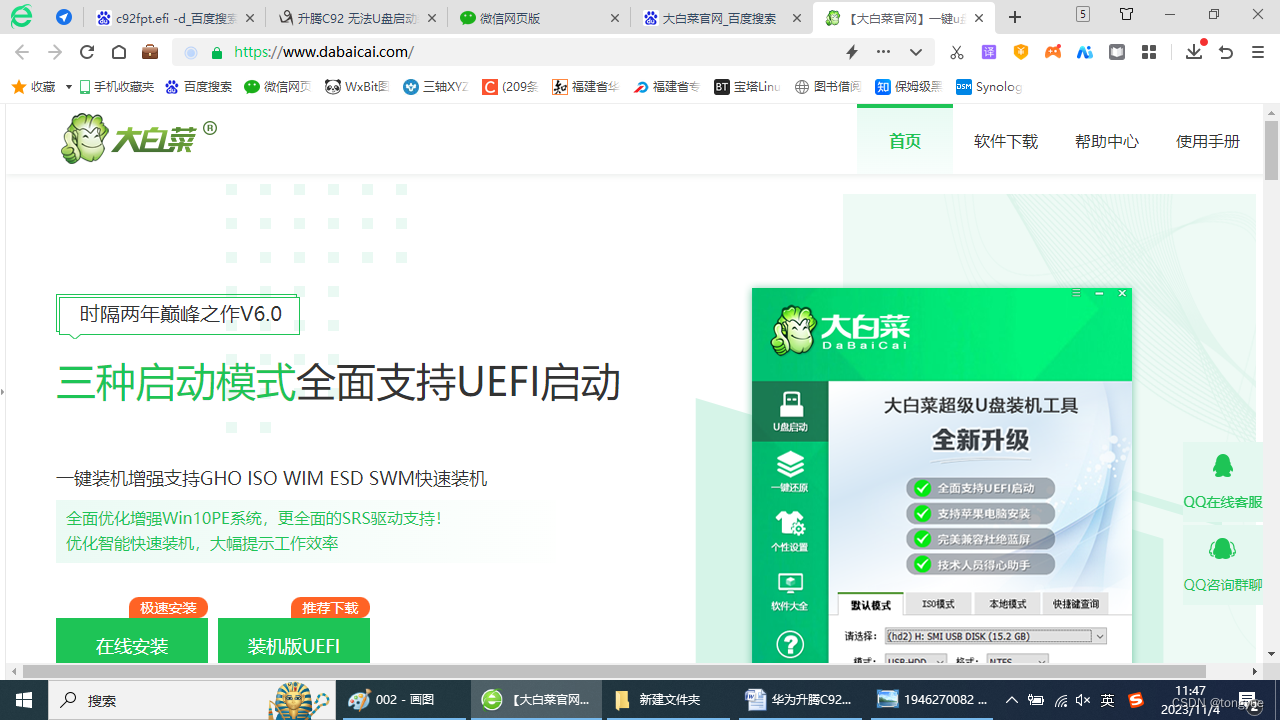Viewport: 1280px width, 720px height.
Task: Click the 在线安装 green button
Action: 132,641
